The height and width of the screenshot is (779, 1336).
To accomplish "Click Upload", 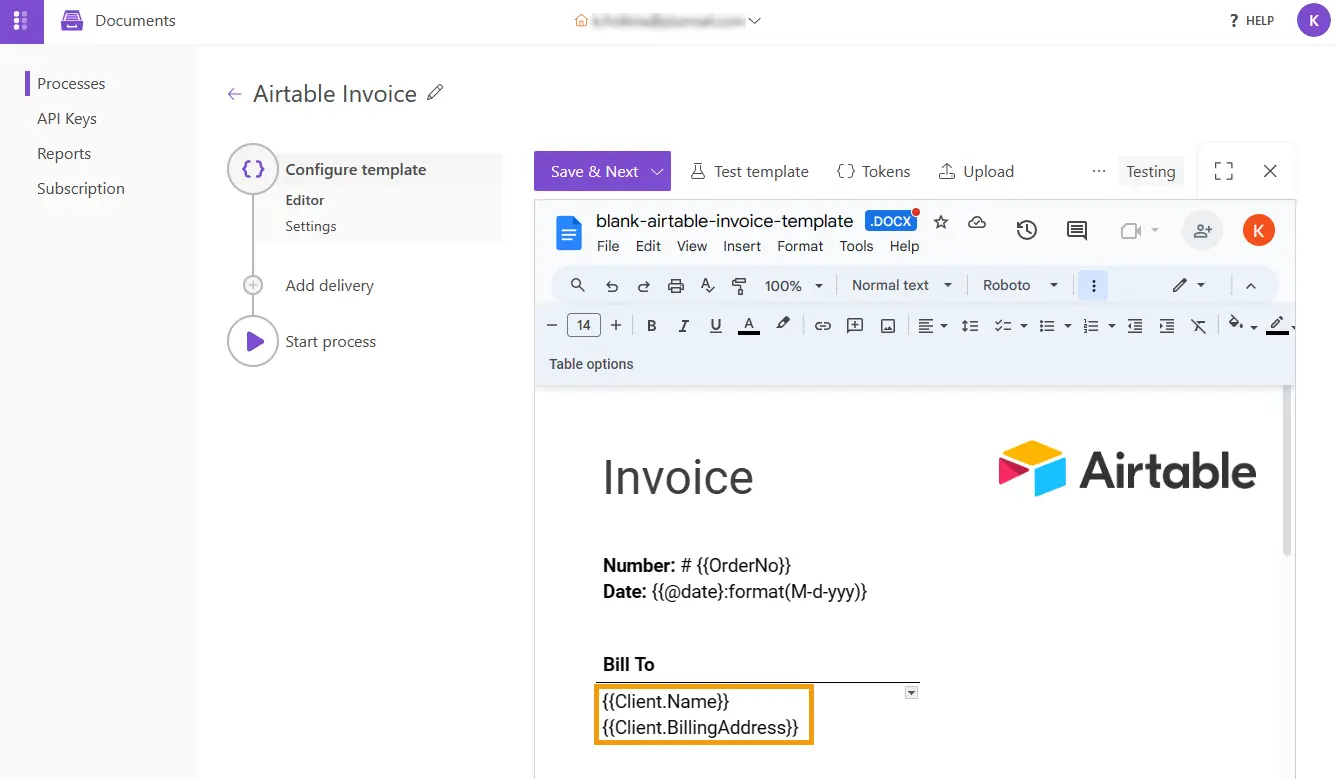I will coord(976,171).
